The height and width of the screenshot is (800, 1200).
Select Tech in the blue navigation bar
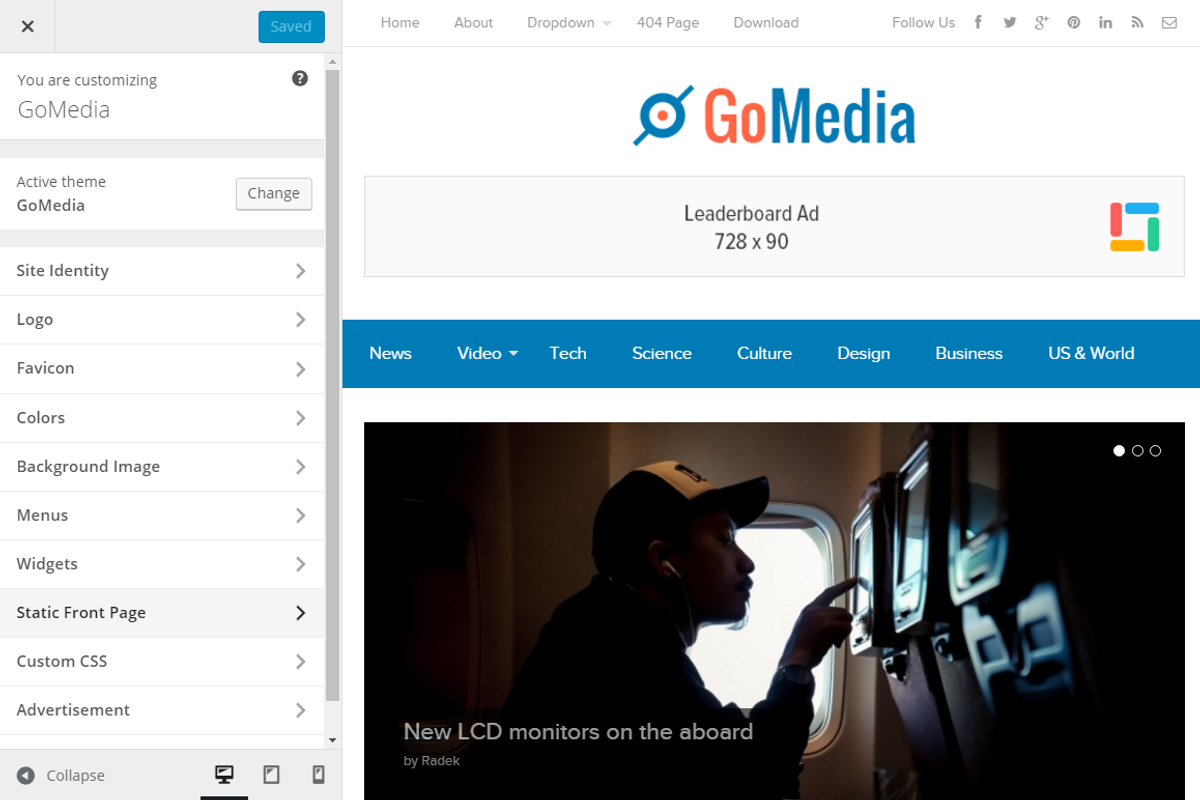click(568, 353)
